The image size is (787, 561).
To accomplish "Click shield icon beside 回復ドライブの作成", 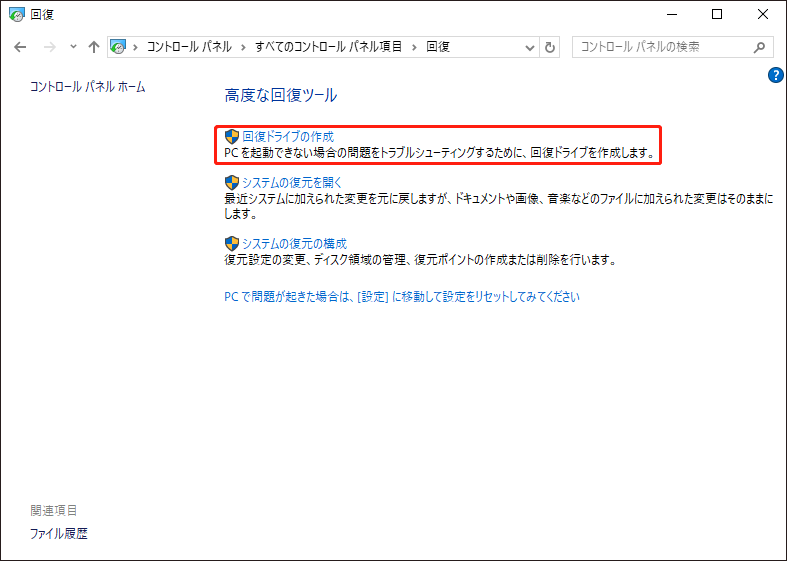I will click(231, 136).
